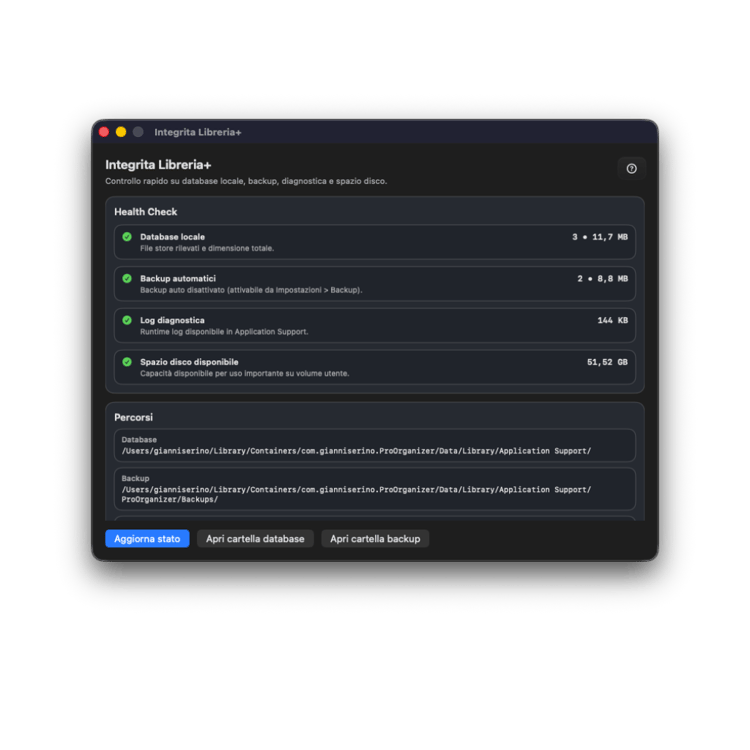The width and height of the screenshot is (750, 750).
Task: Click the Database path under Percorsi
Action: 356,451
